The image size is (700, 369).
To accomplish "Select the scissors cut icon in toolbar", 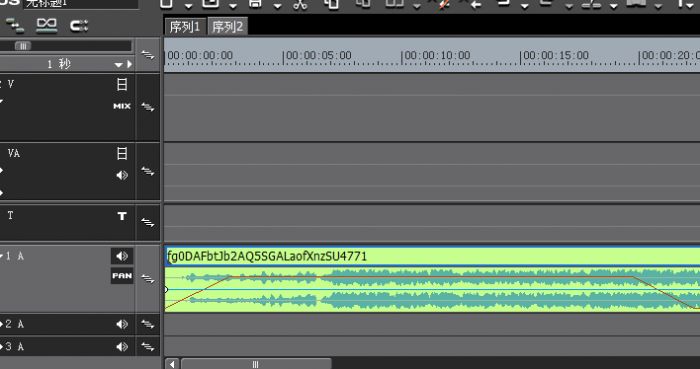I will 300,4.
